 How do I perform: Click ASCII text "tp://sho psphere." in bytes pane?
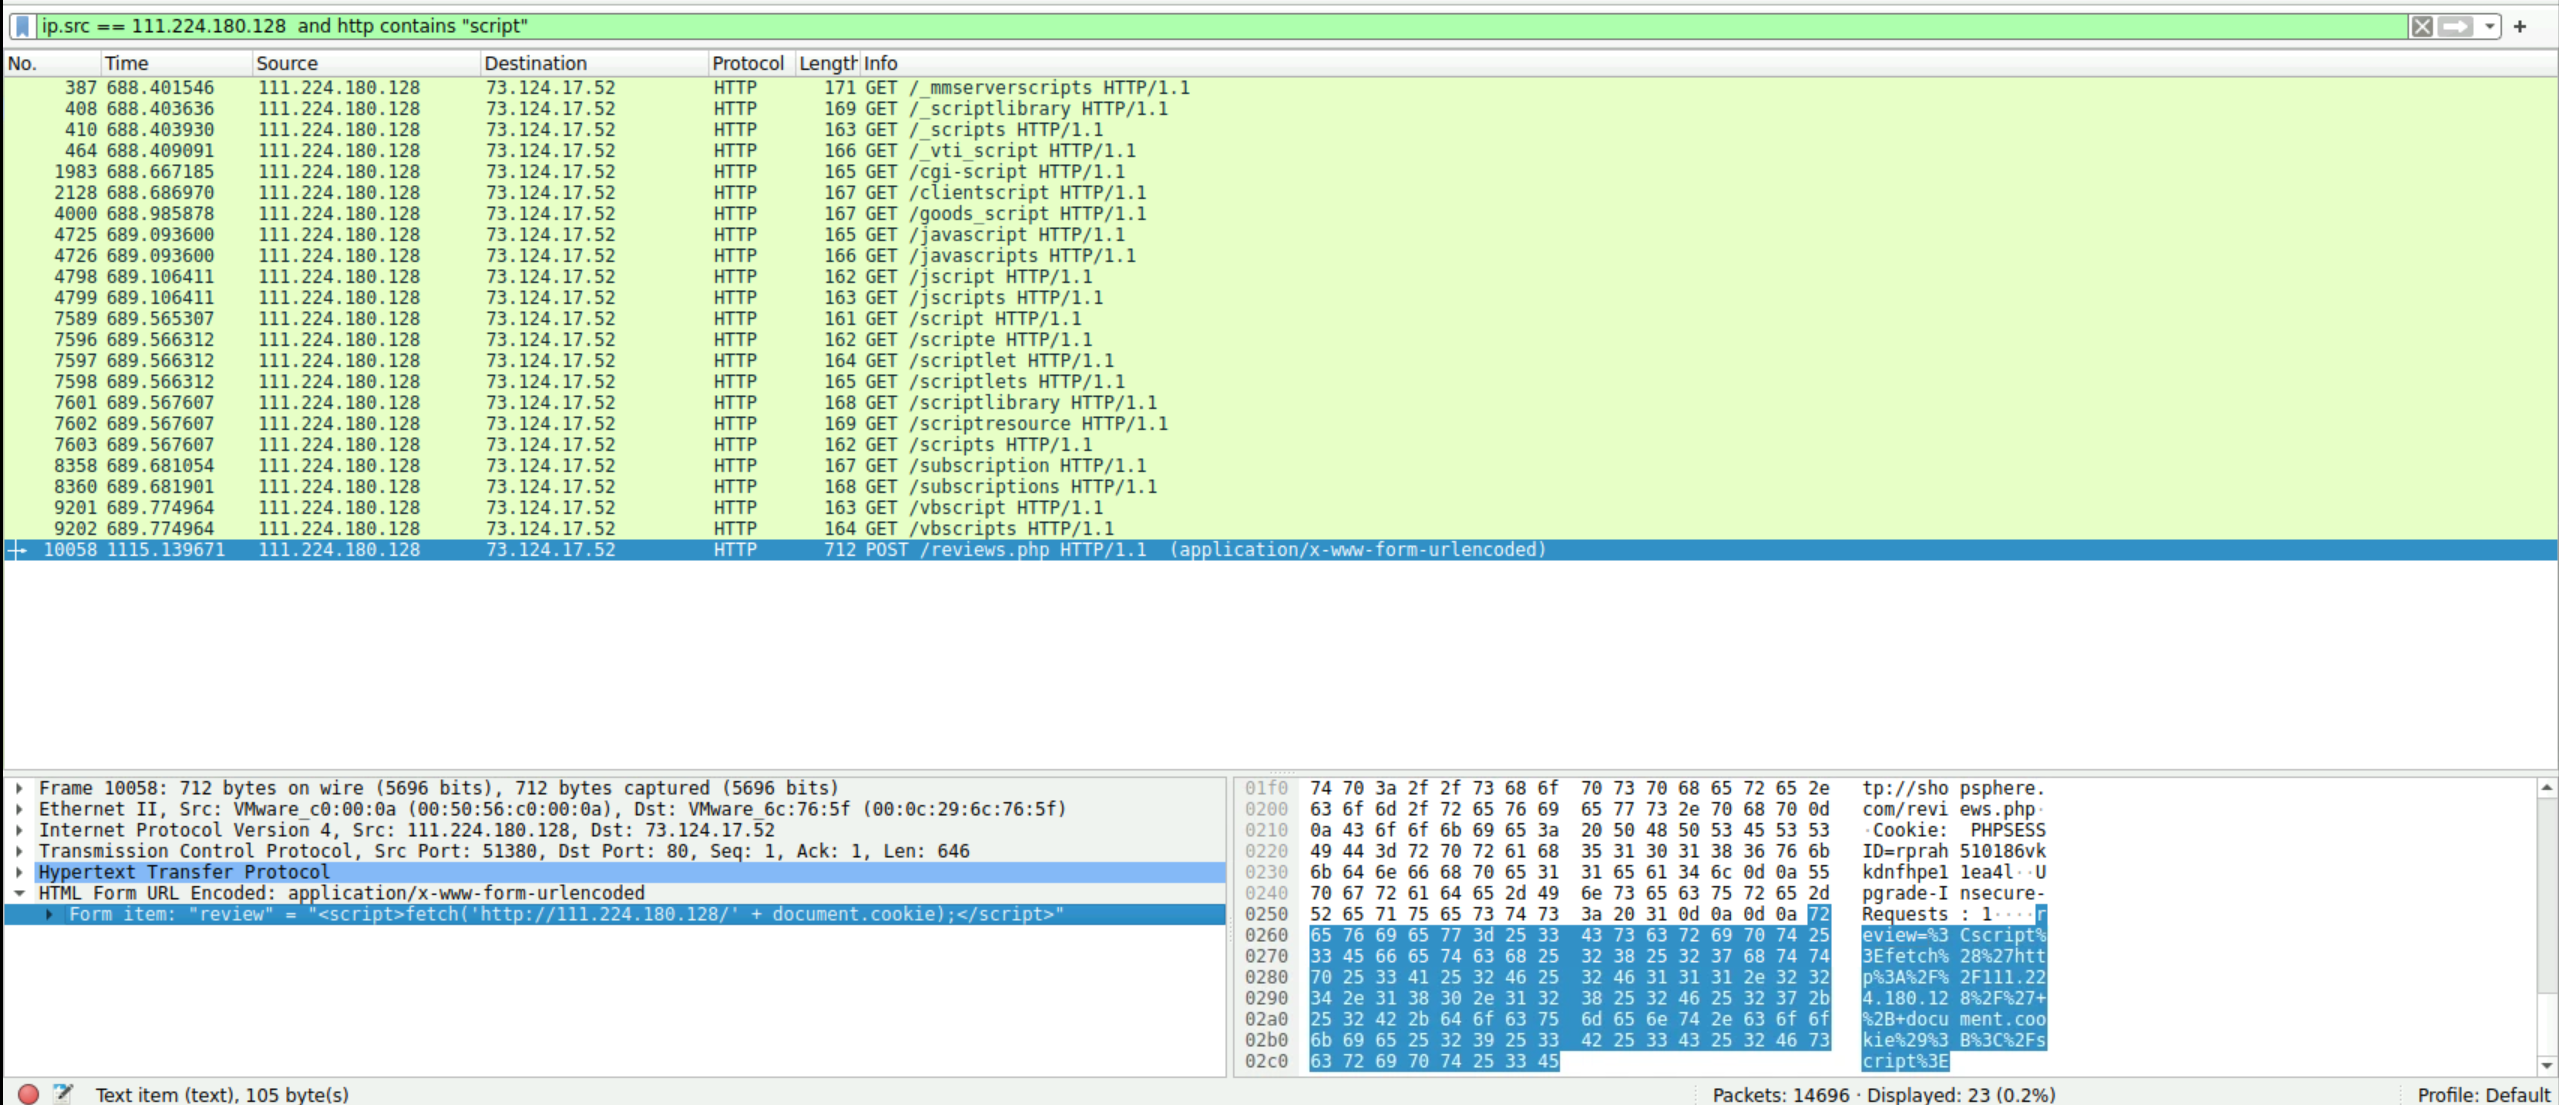coord(1953,788)
